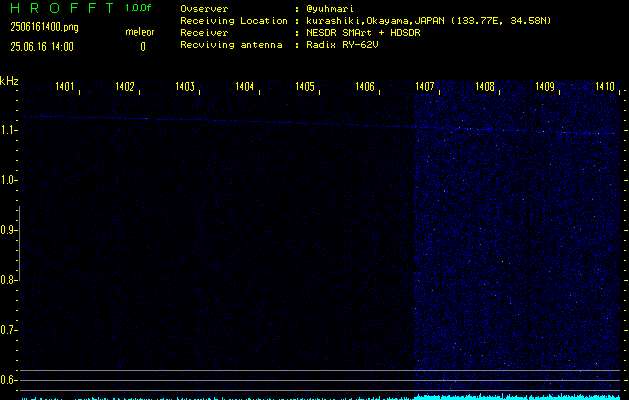Image resolution: width=629 pixels, height=400 pixels.
Task: Click the 1407 time marker
Action: tap(425, 86)
